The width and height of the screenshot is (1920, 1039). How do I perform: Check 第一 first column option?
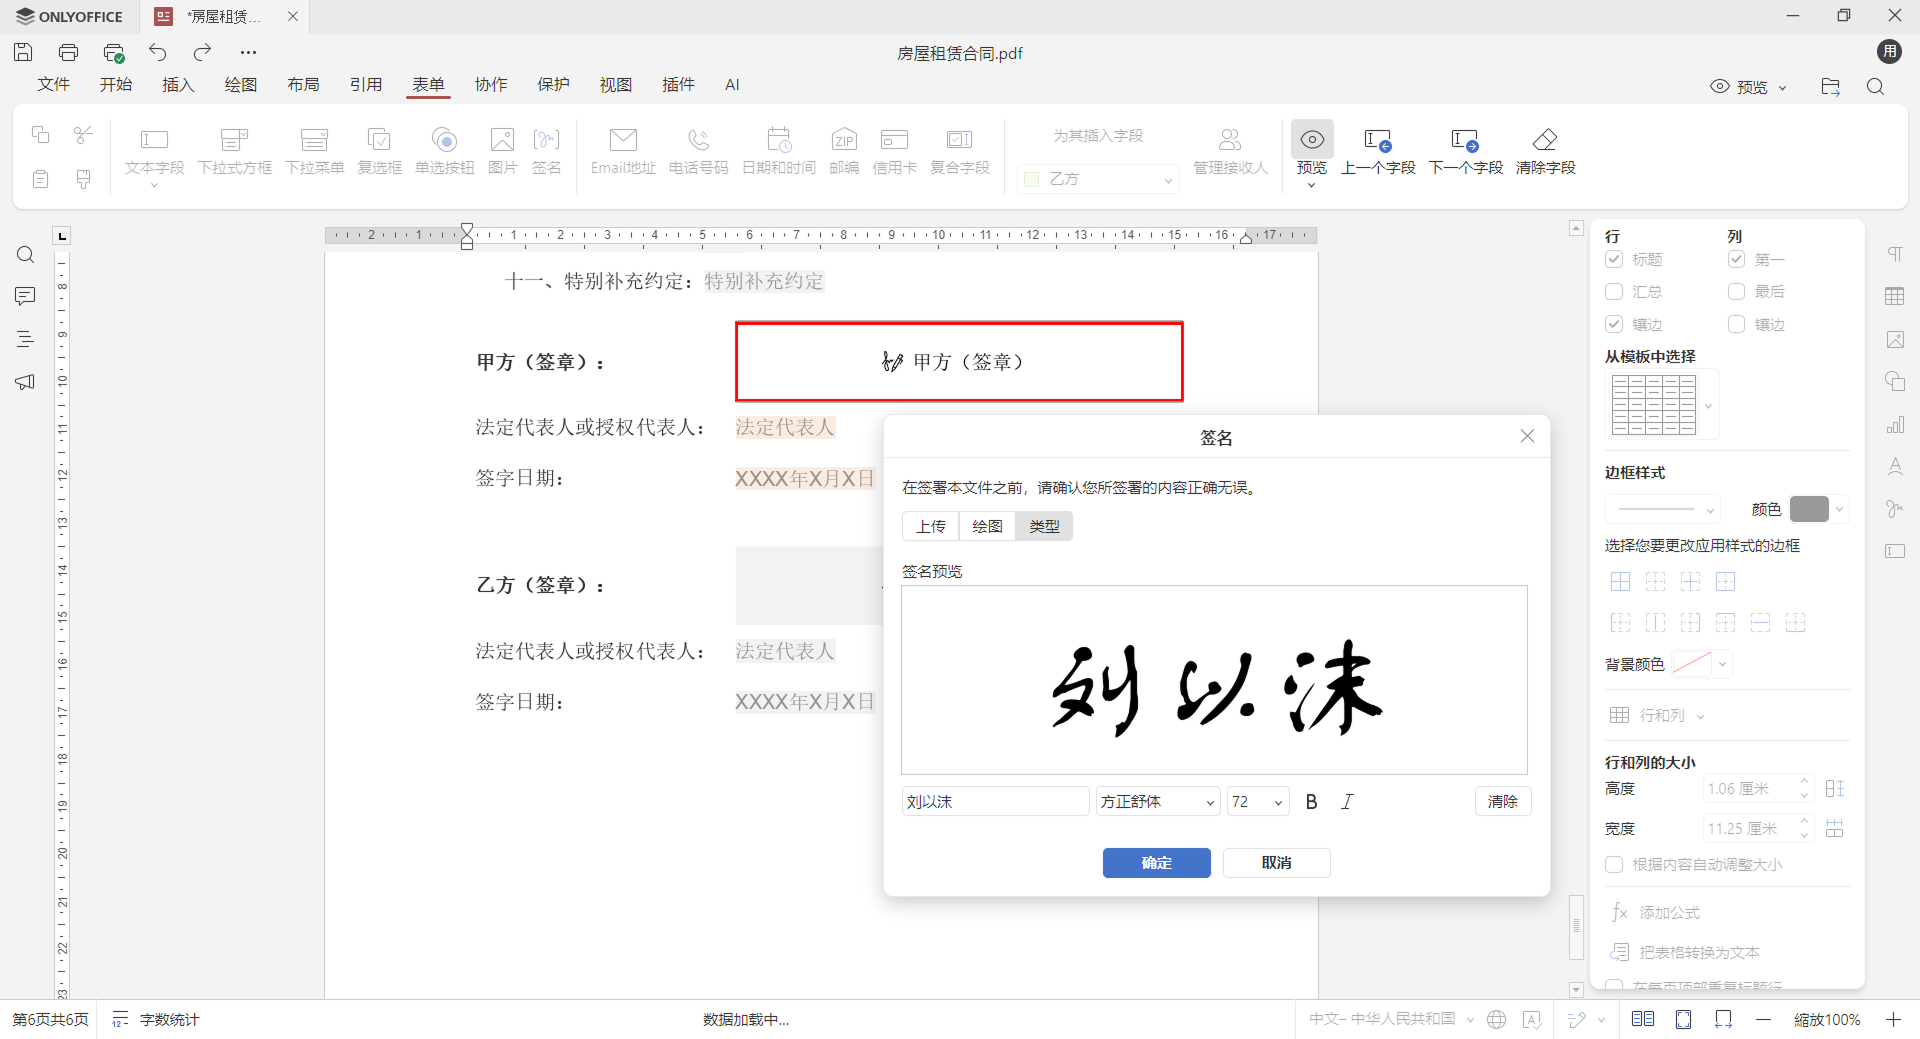1736,259
